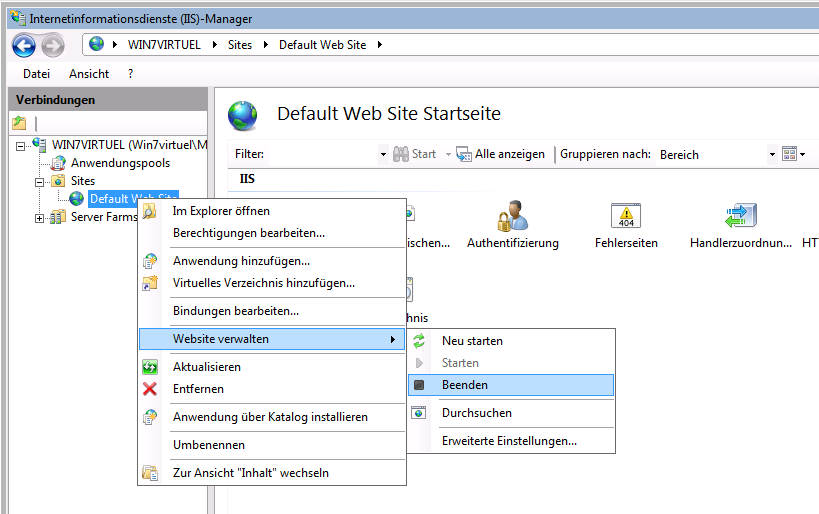Viewport: 819px width, 514px height.
Task: Click the Authentifizierung feature icon
Action: click(x=513, y=215)
